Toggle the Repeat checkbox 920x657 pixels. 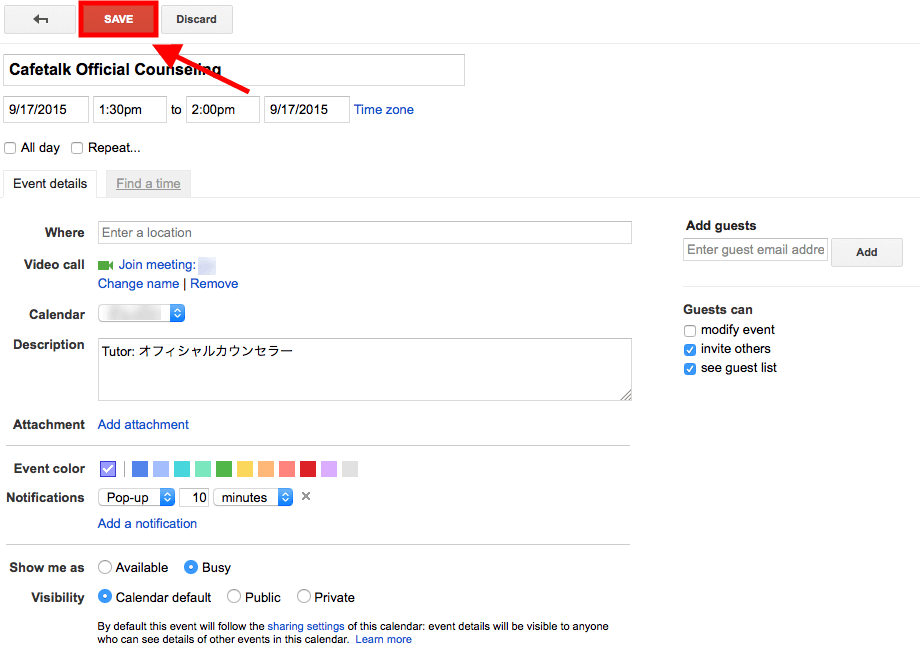(x=77, y=148)
